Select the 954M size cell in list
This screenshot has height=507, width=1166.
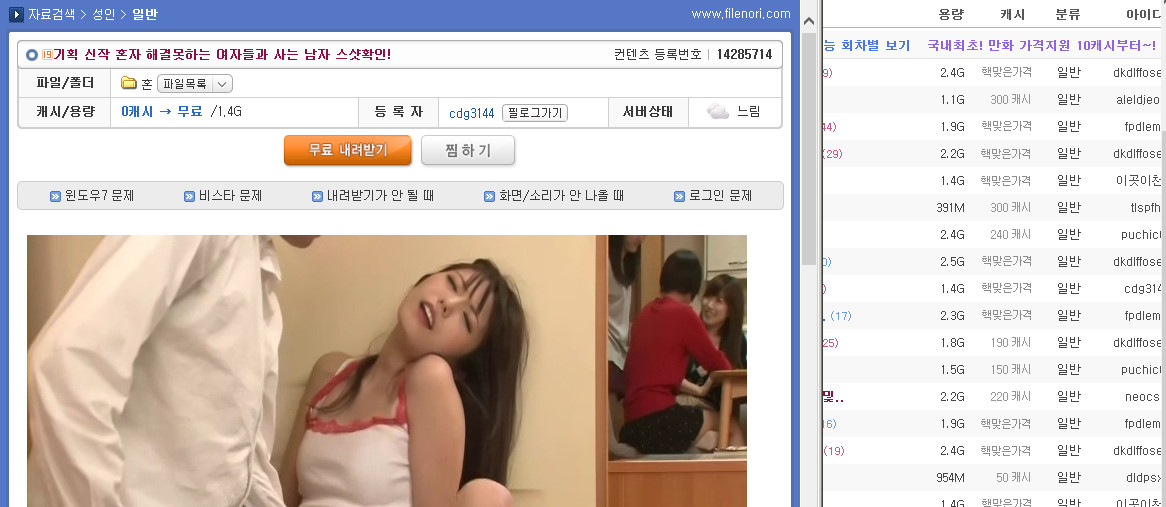tap(951, 477)
